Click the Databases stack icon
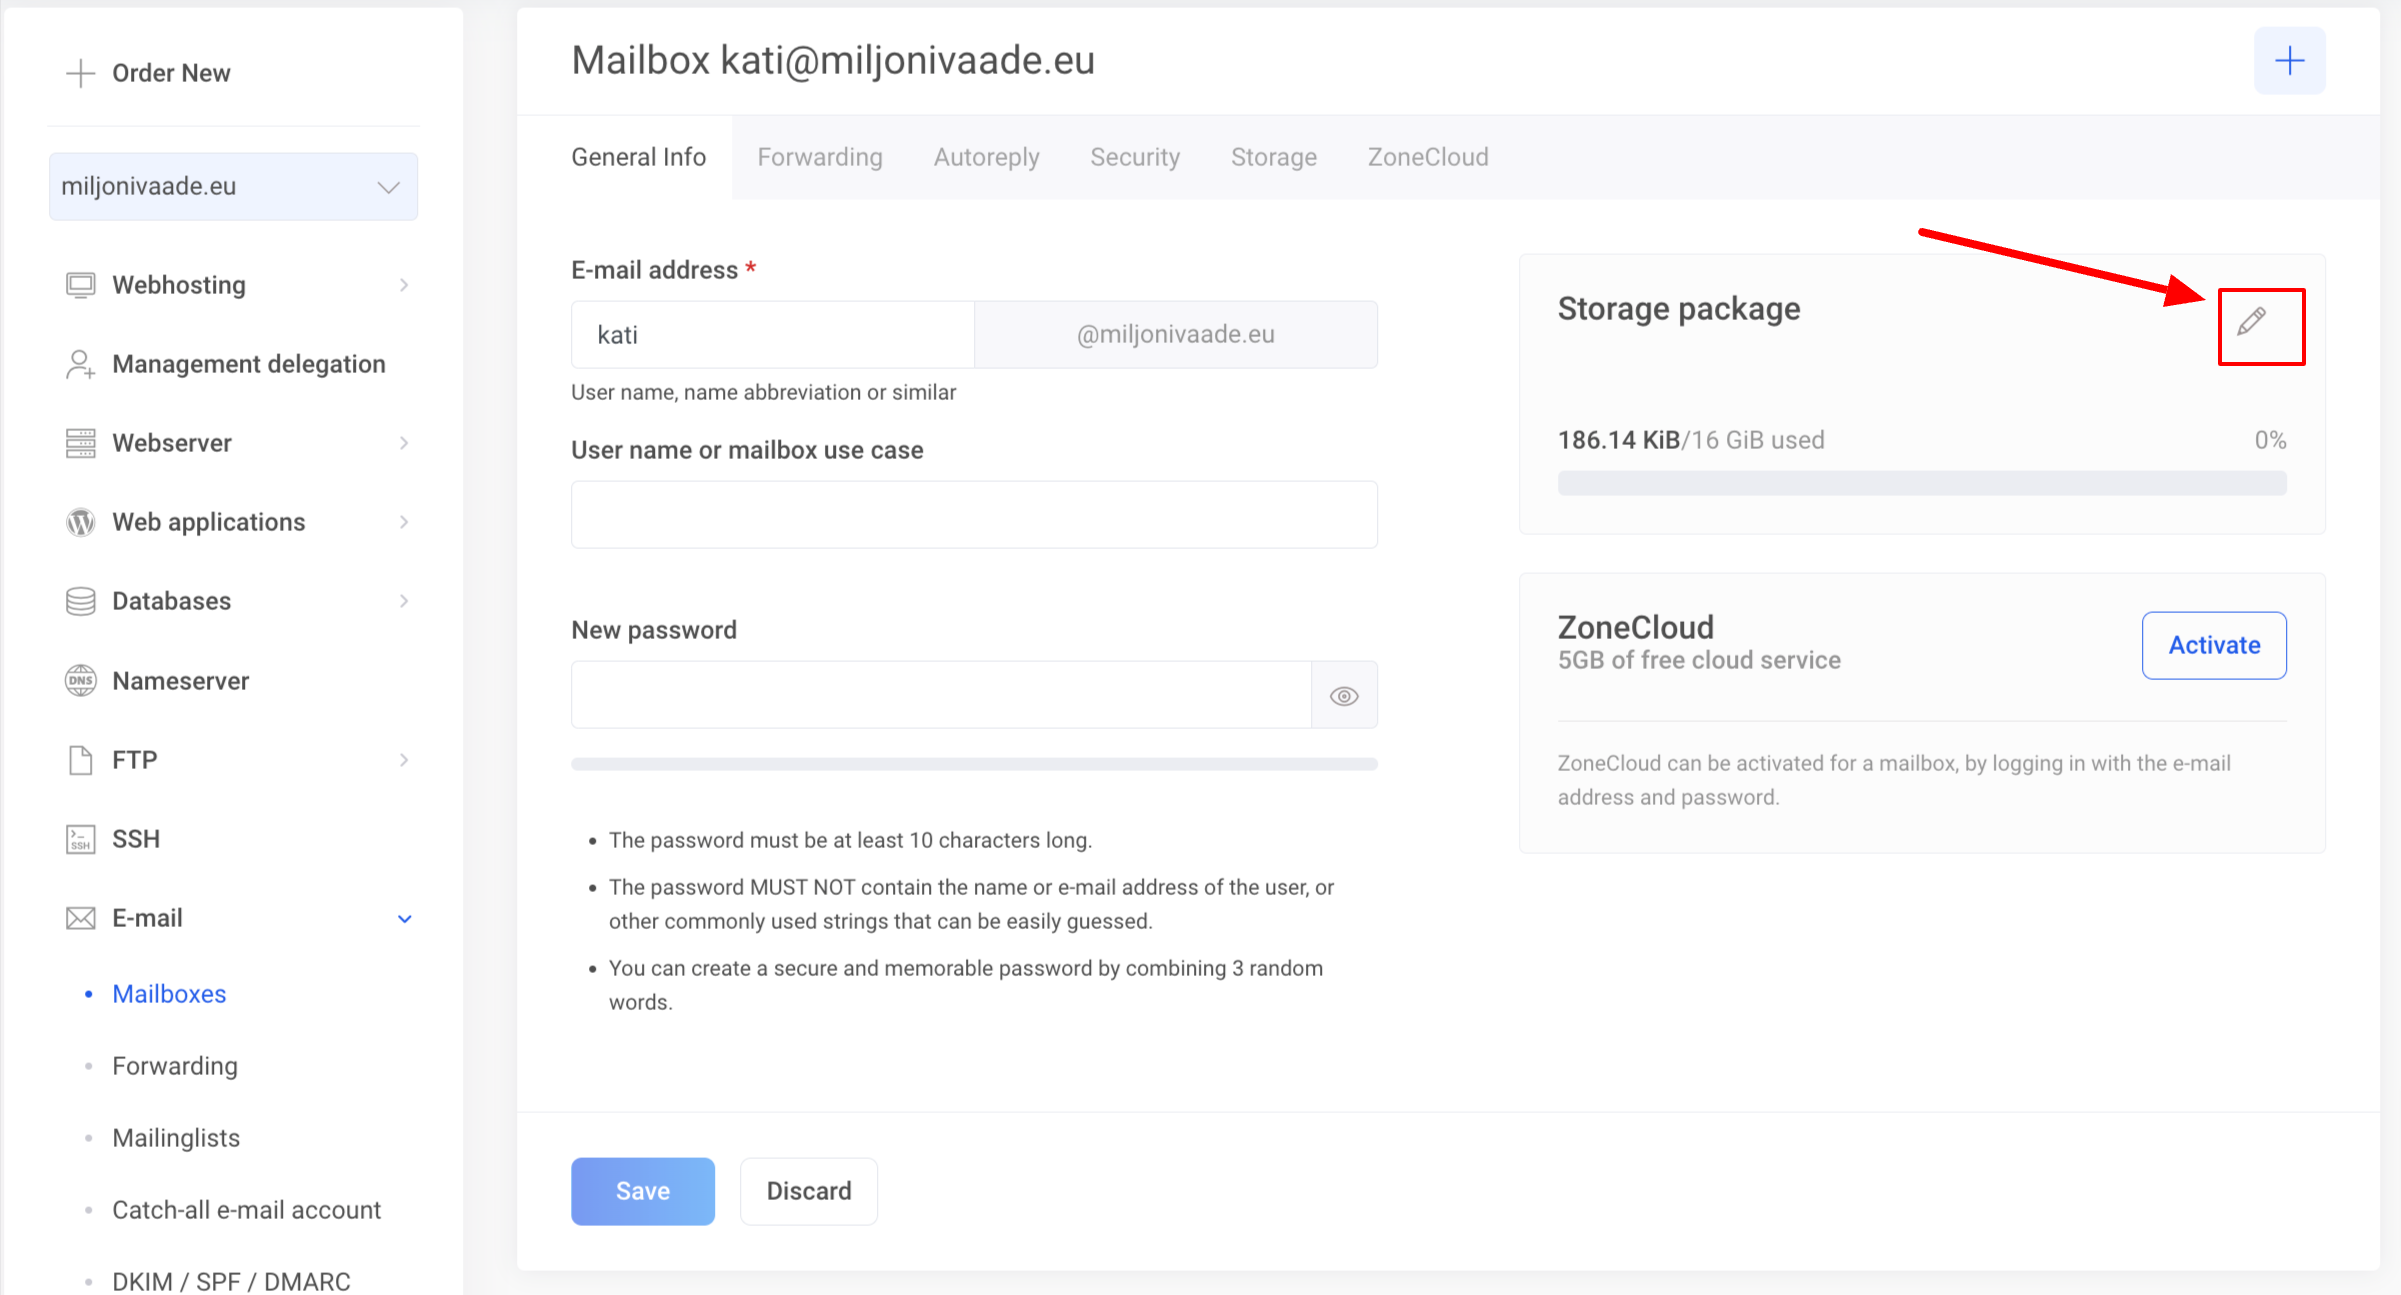Image resolution: width=2401 pixels, height=1295 pixels. (80, 601)
